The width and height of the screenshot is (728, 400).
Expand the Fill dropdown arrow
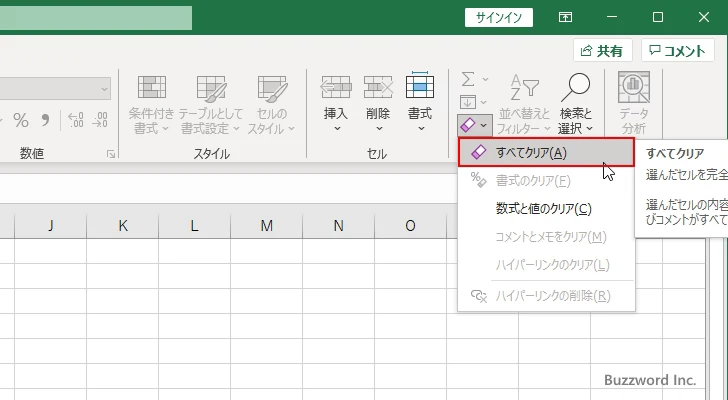tap(483, 102)
